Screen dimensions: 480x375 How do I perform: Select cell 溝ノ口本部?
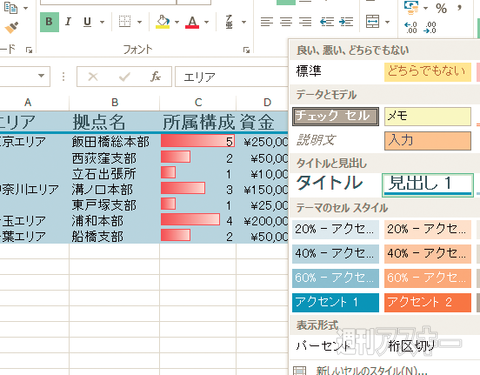115,189
